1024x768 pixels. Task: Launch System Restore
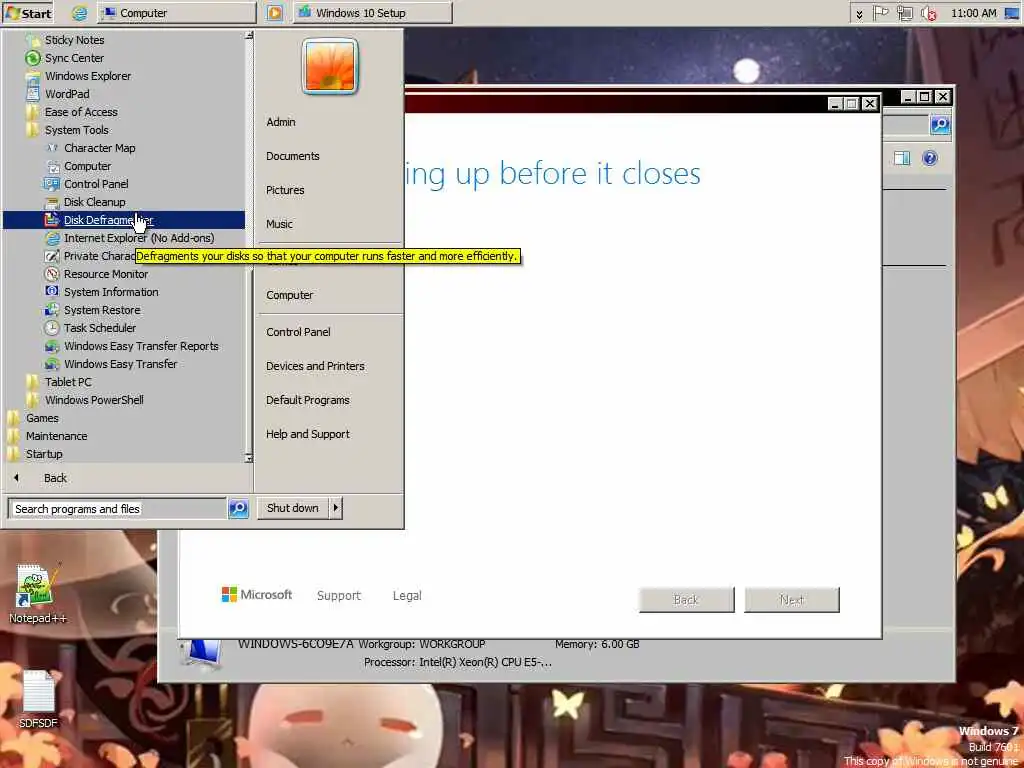coord(102,310)
